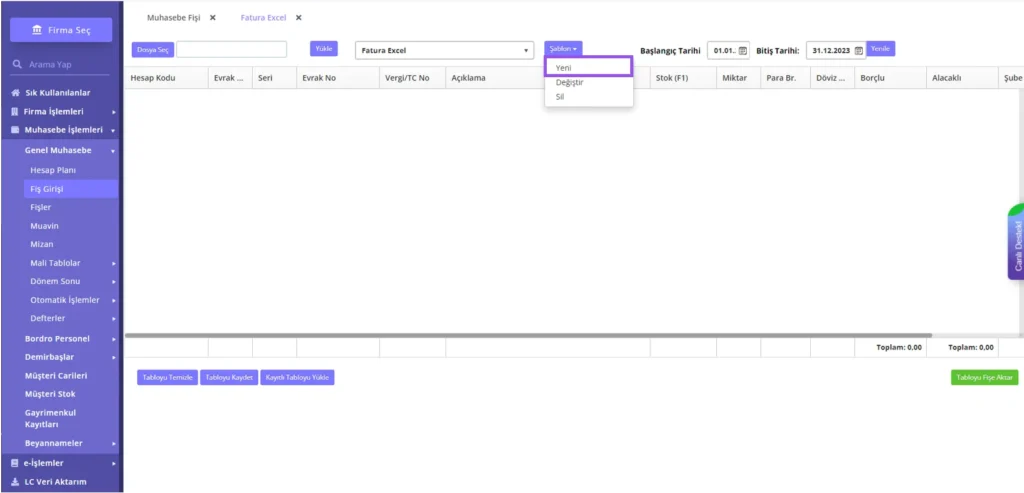The height and width of the screenshot is (493, 1024).
Task: Open Mizan page
Action: click(x=42, y=244)
